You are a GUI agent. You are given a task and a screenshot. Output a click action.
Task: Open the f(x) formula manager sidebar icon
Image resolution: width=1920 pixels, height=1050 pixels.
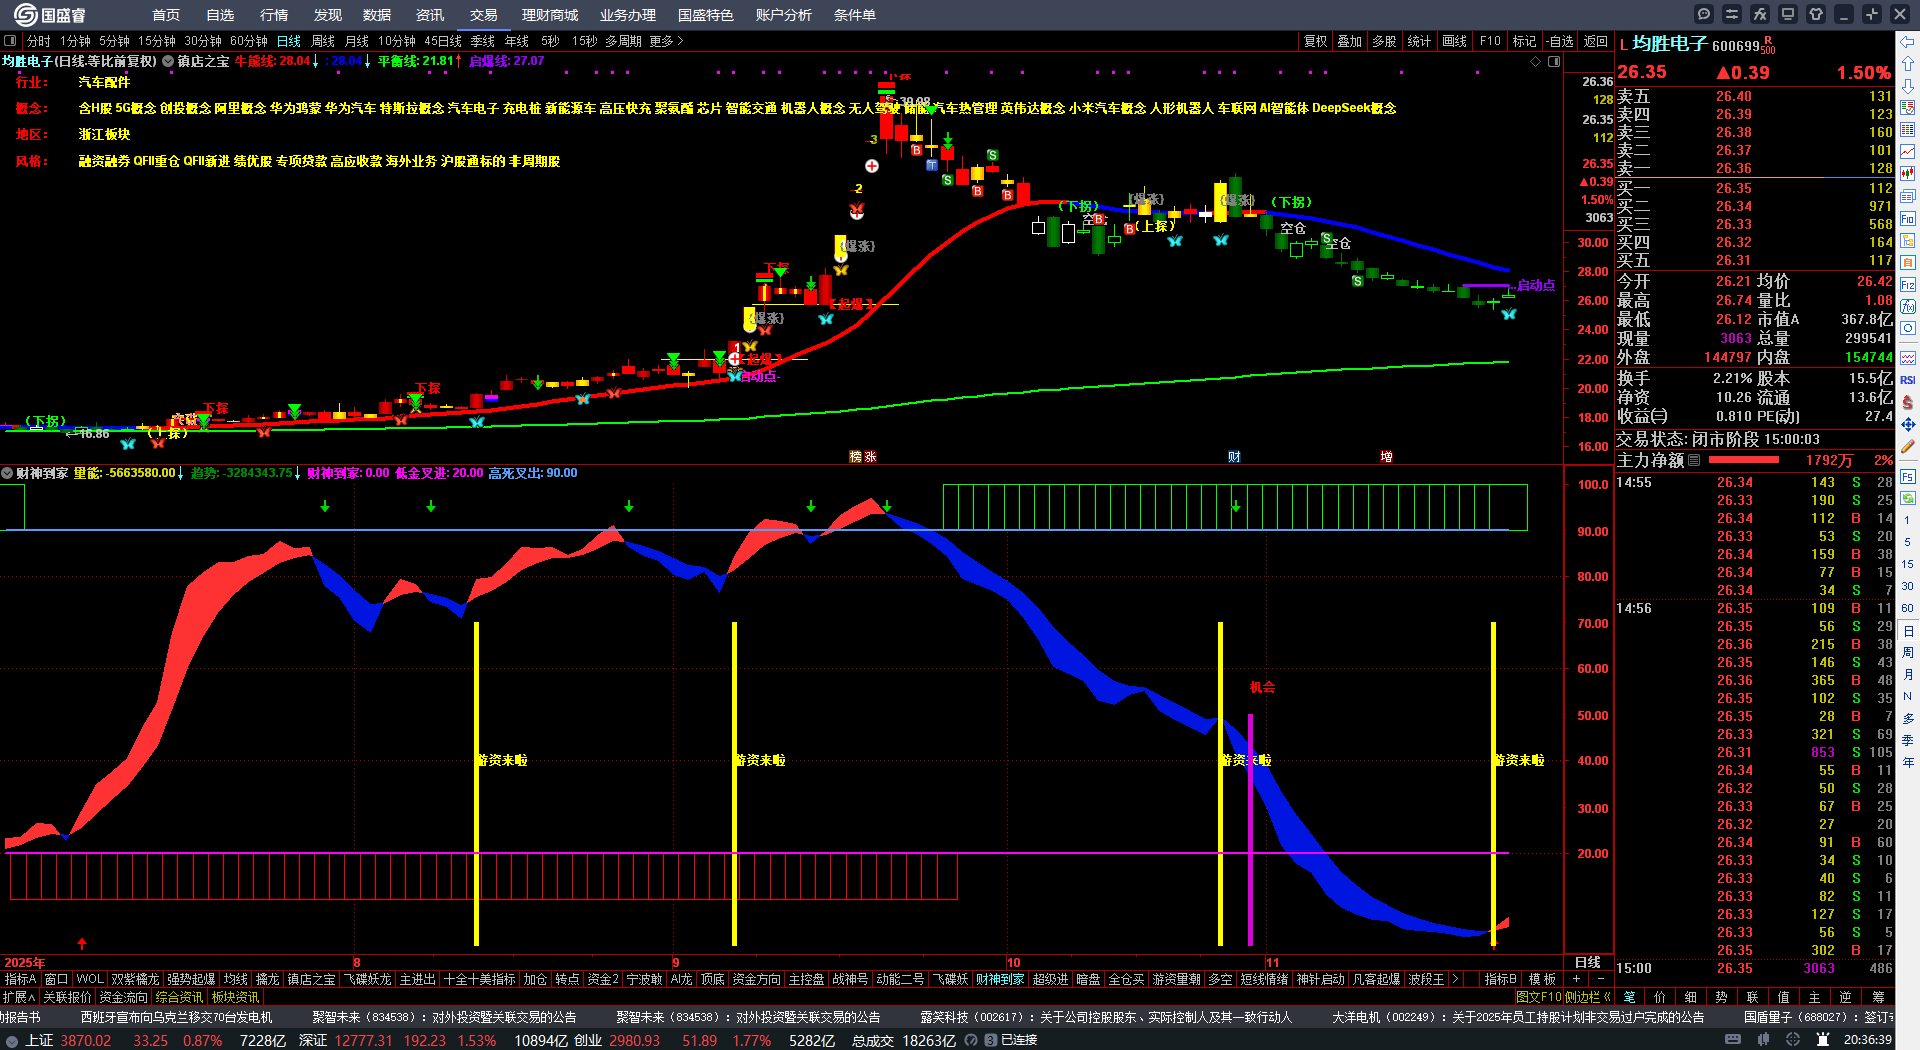pyautogui.click(x=1908, y=306)
